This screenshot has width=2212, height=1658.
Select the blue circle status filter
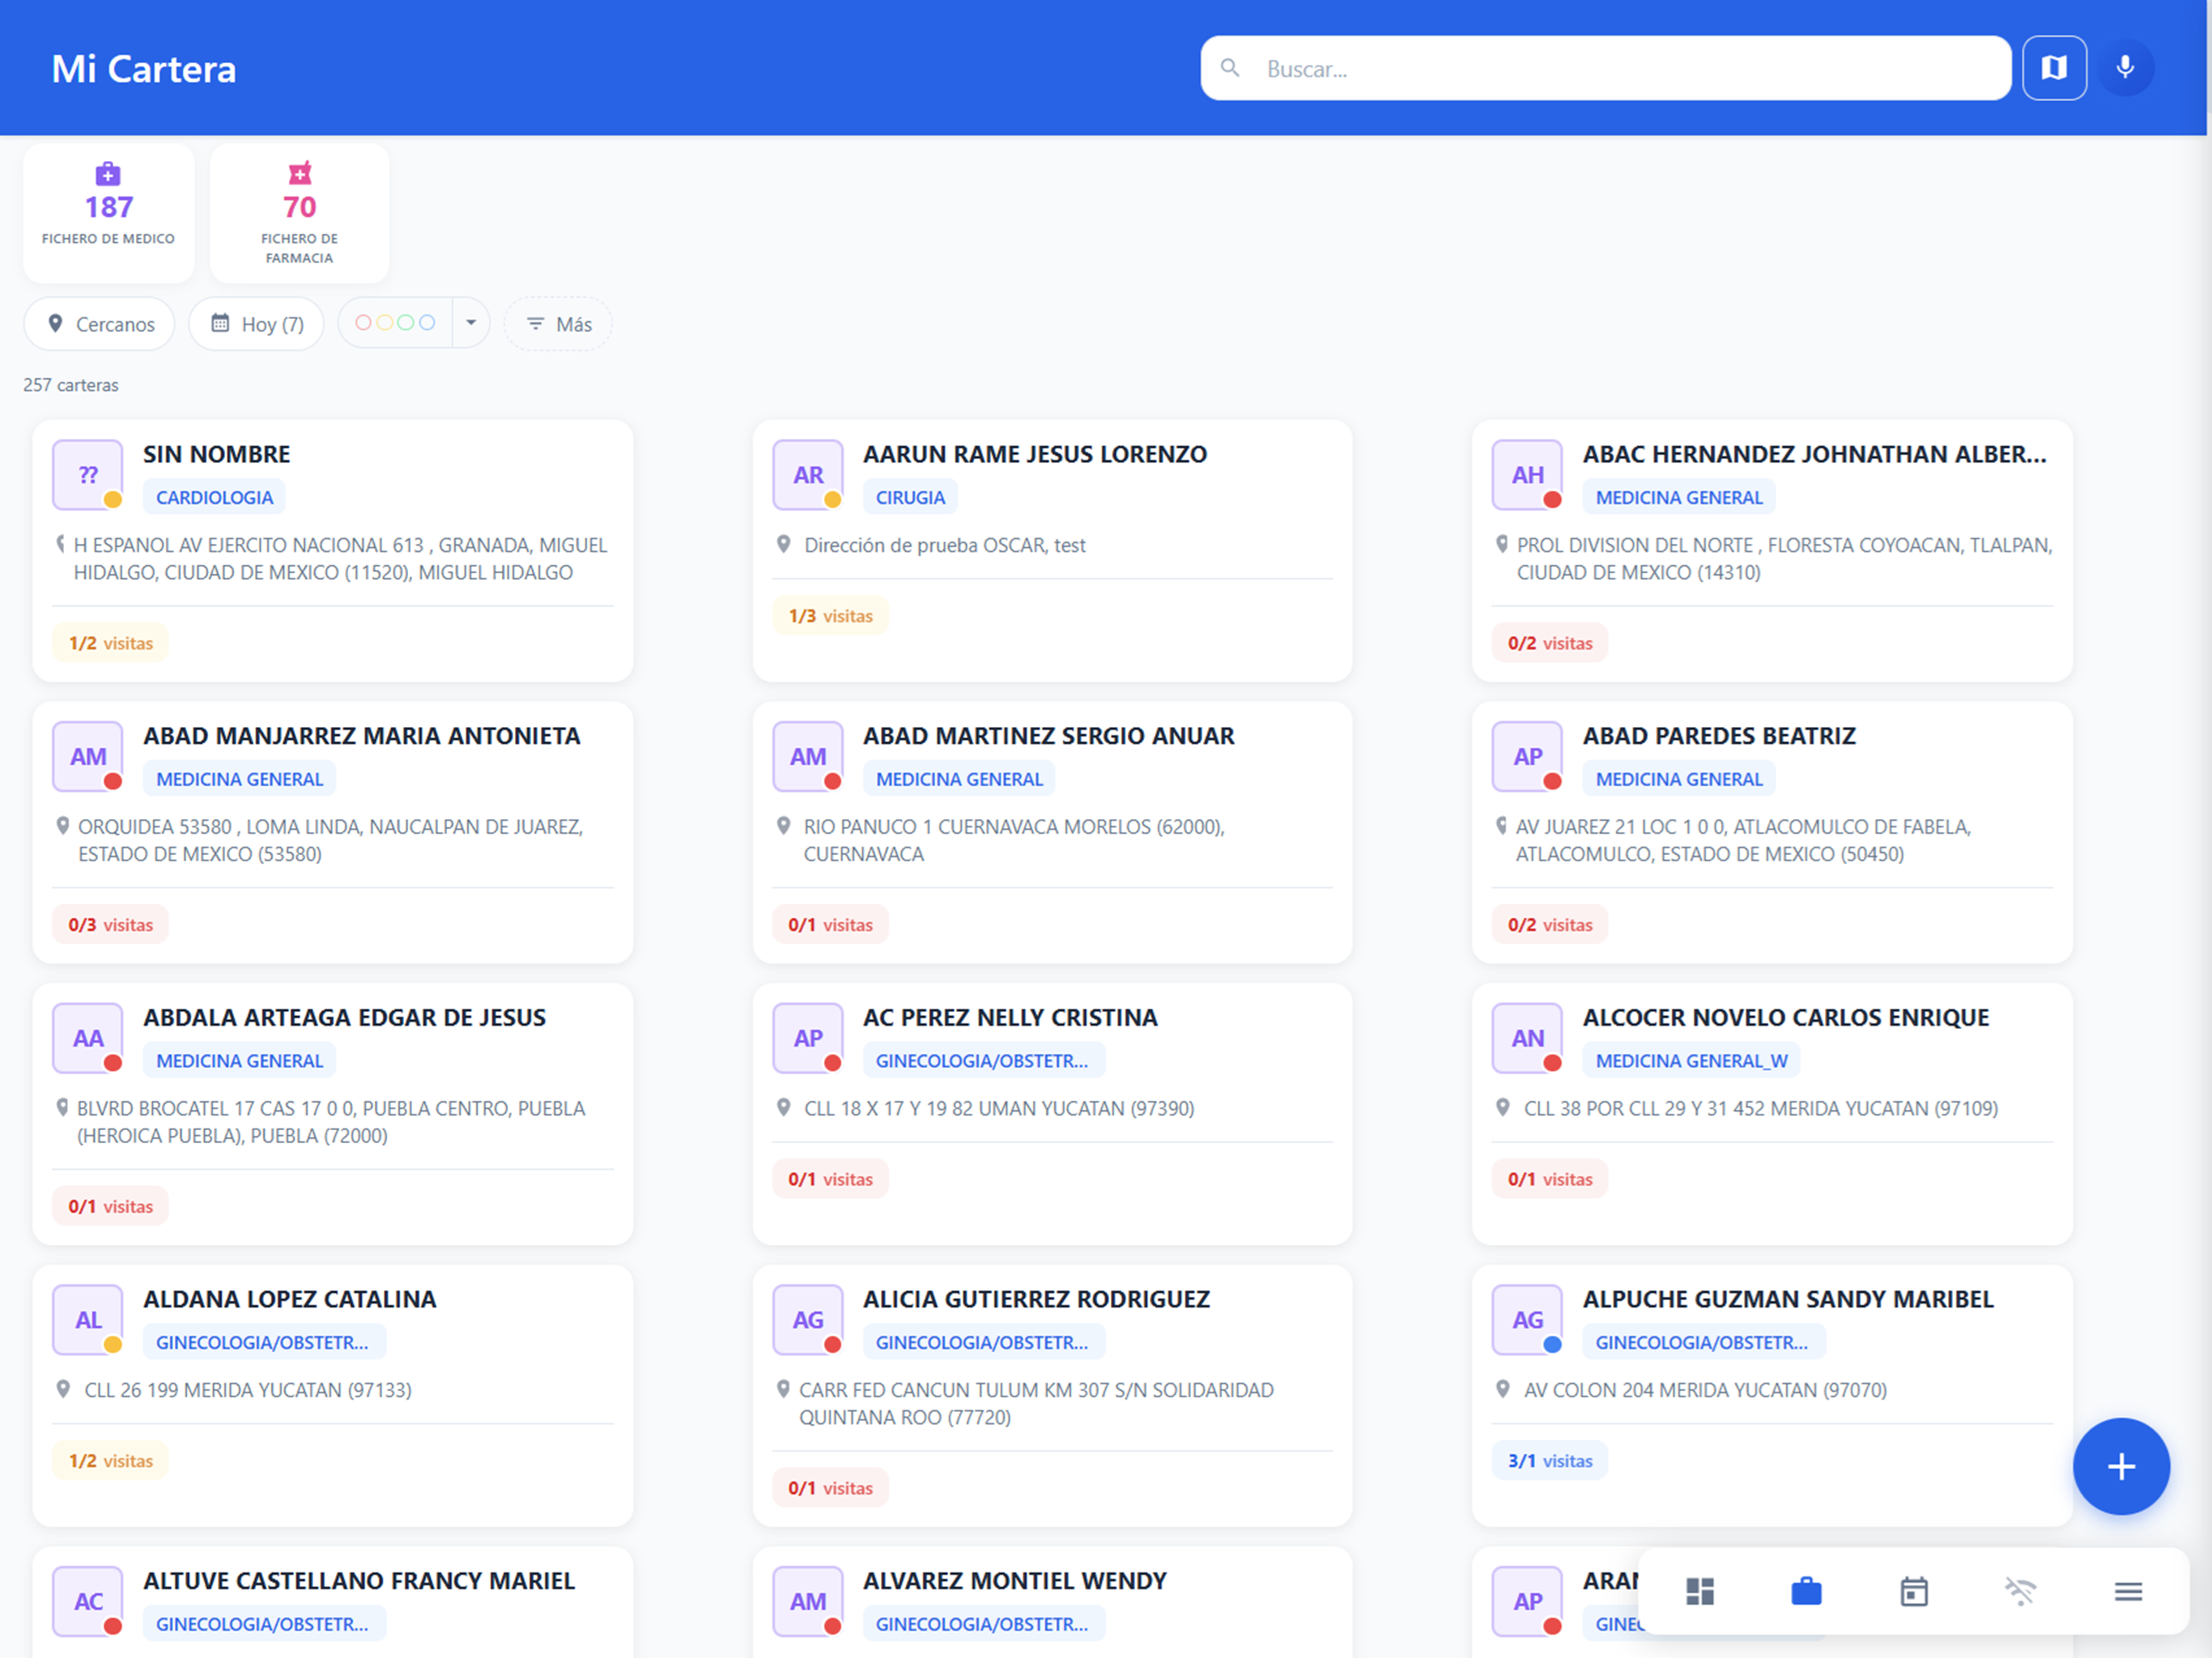point(427,323)
